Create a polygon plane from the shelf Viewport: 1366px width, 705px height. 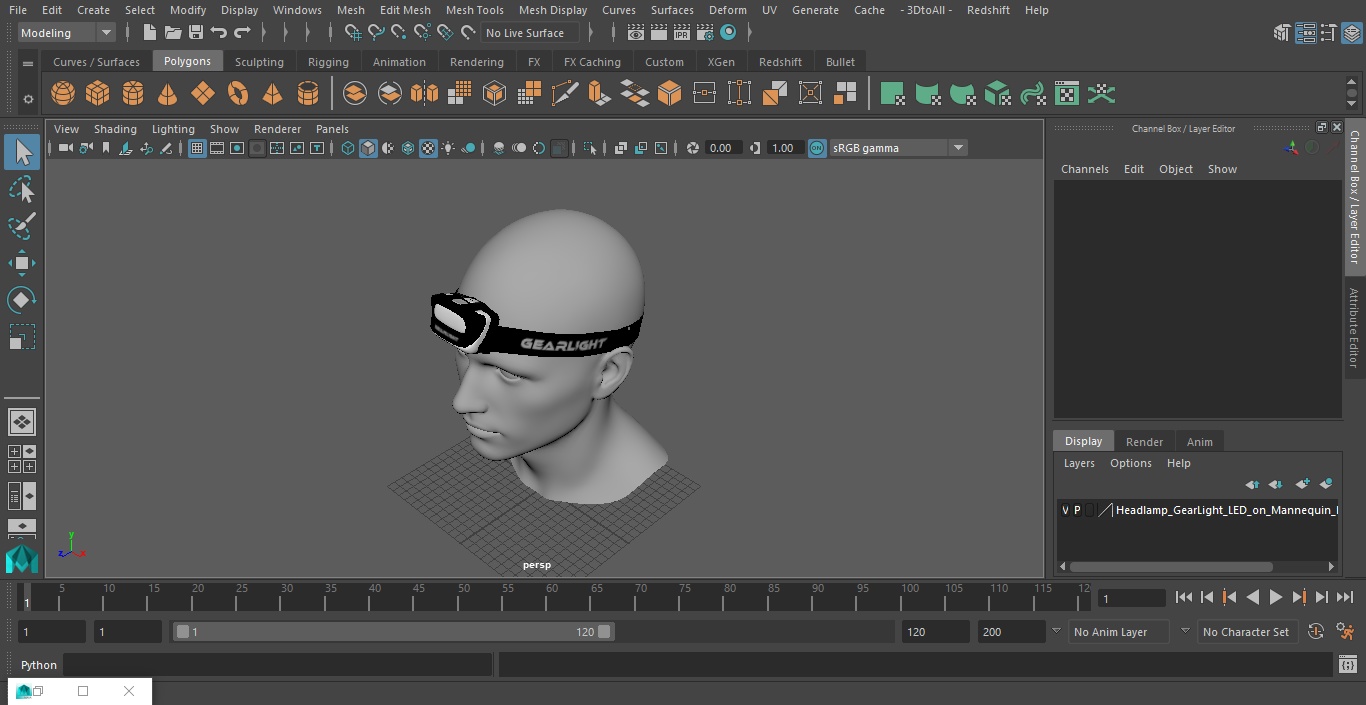[203, 94]
